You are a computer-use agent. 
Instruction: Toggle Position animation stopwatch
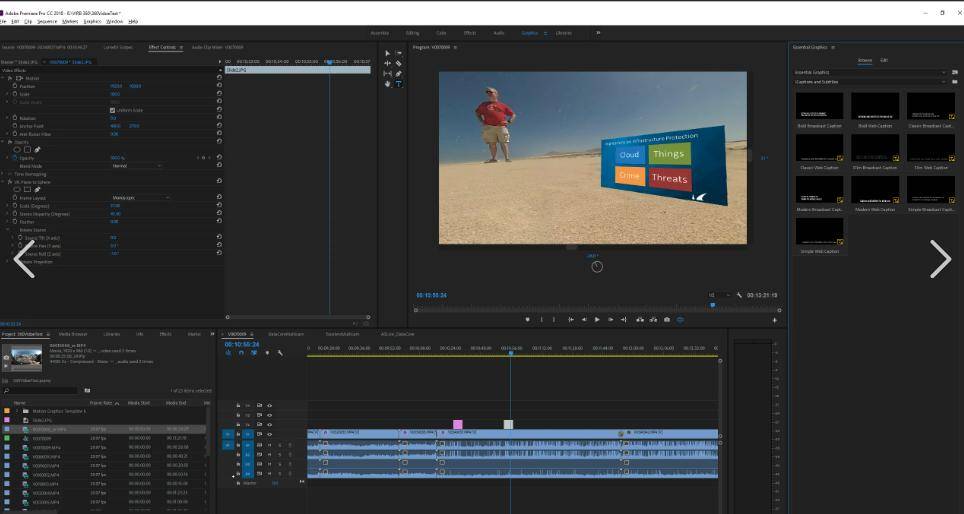tap(13, 86)
